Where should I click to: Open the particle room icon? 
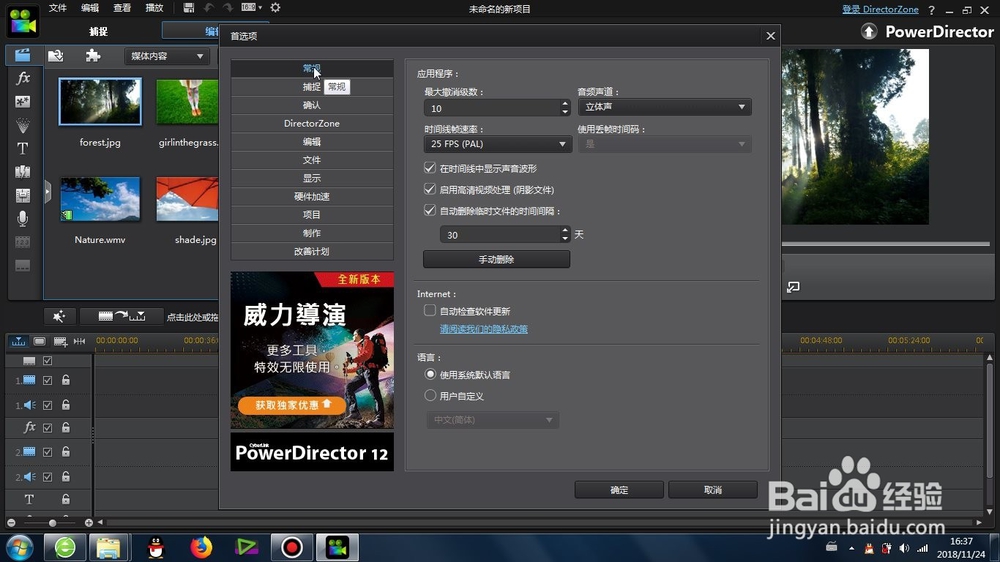pos(22,125)
